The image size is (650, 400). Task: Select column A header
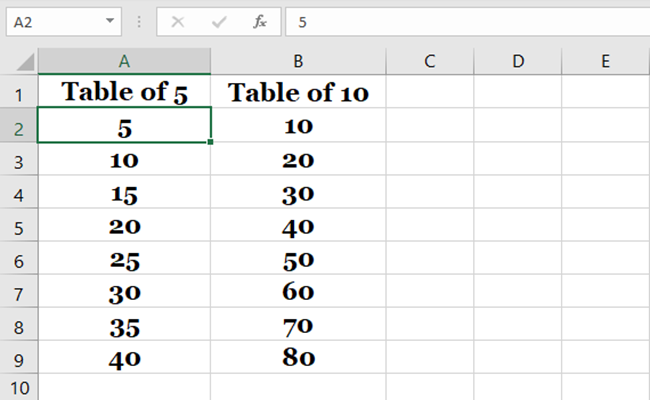tap(124, 61)
